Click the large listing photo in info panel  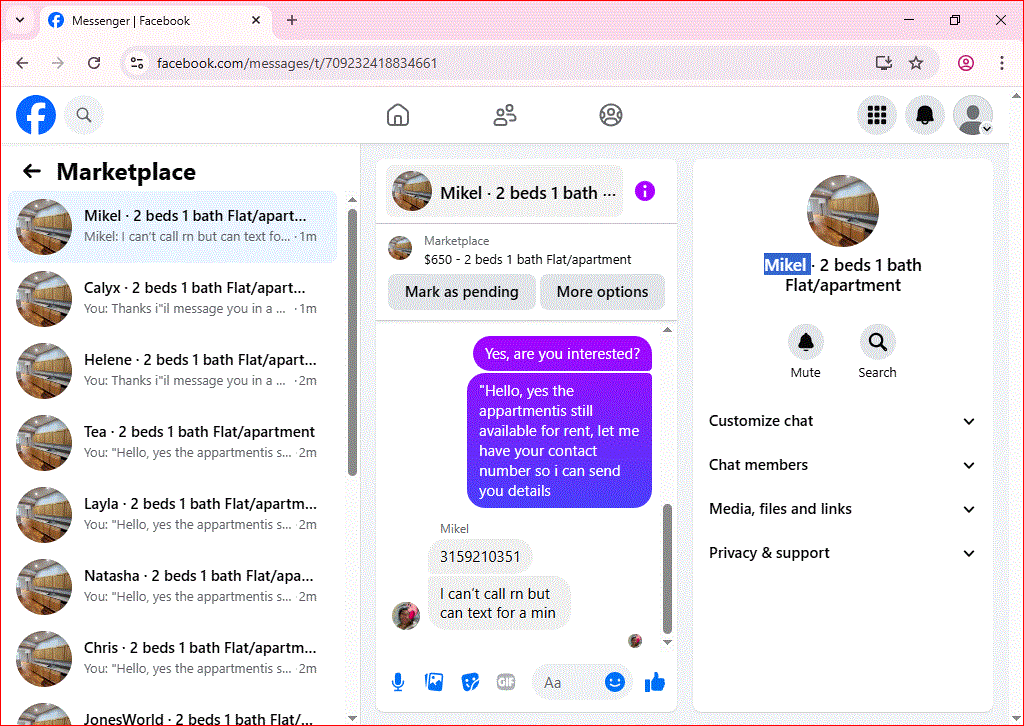(x=842, y=211)
